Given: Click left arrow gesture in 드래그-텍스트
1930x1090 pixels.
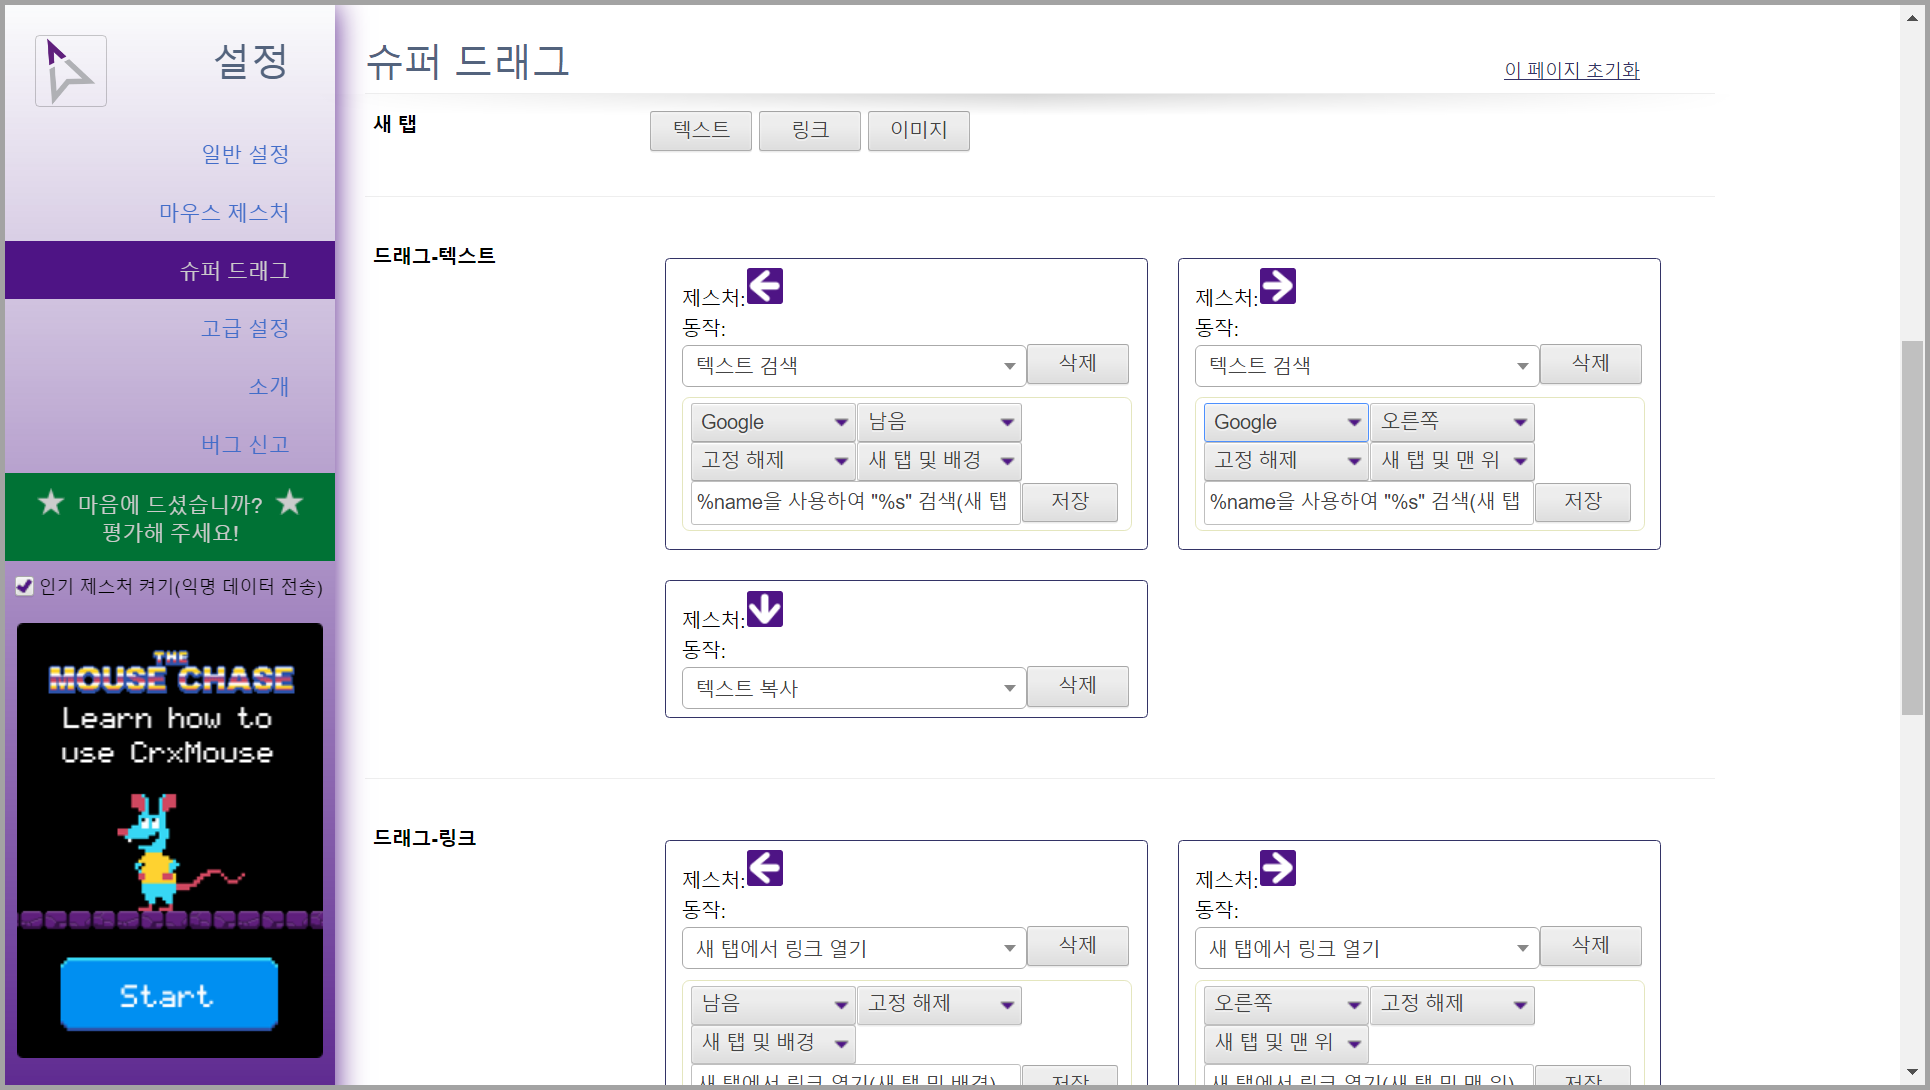Looking at the screenshot, I should (x=765, y=286).
